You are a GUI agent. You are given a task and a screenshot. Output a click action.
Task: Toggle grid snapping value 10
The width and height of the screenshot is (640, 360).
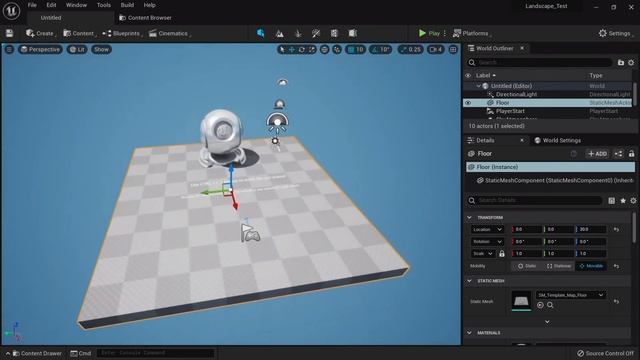tap(356, 49)
